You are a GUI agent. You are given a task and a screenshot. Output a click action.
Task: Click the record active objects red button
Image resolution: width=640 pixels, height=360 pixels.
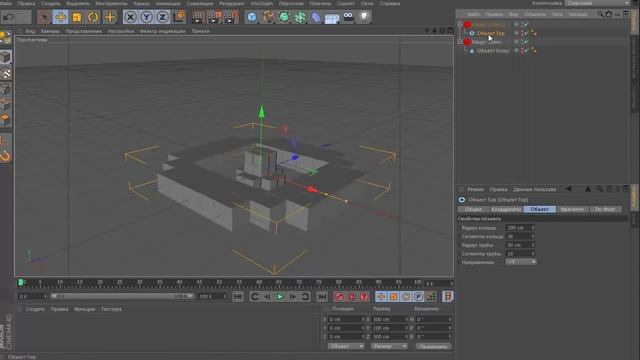tap(339, 297)
